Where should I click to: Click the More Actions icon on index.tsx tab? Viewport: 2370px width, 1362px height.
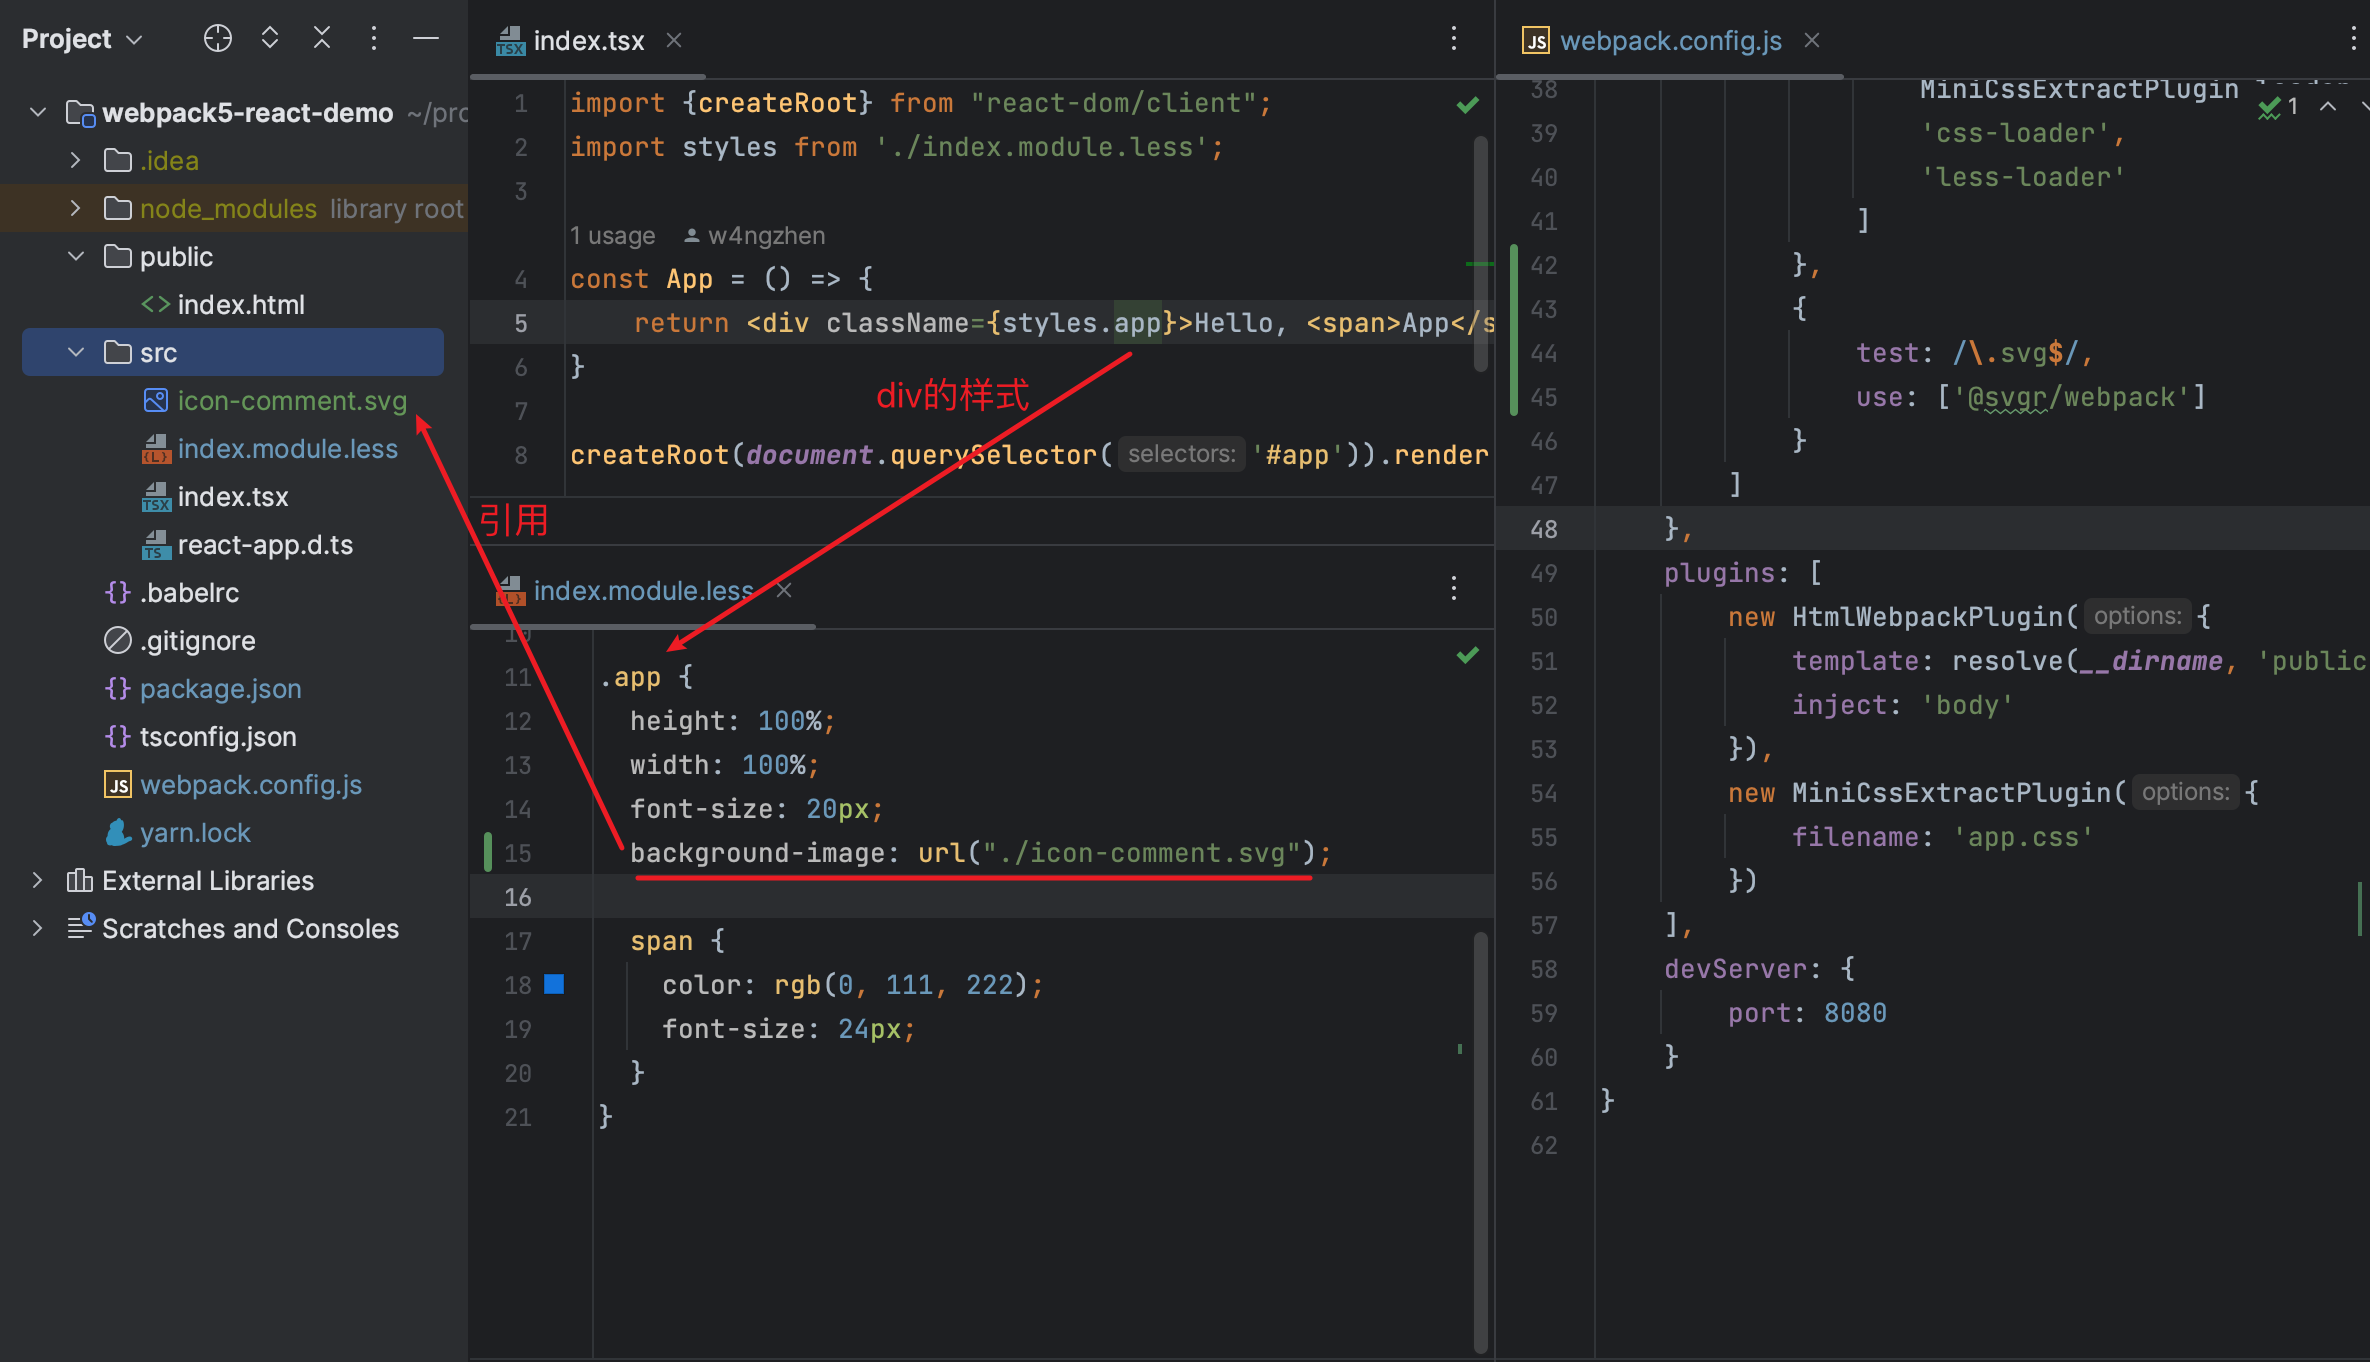coord(1454,39)
